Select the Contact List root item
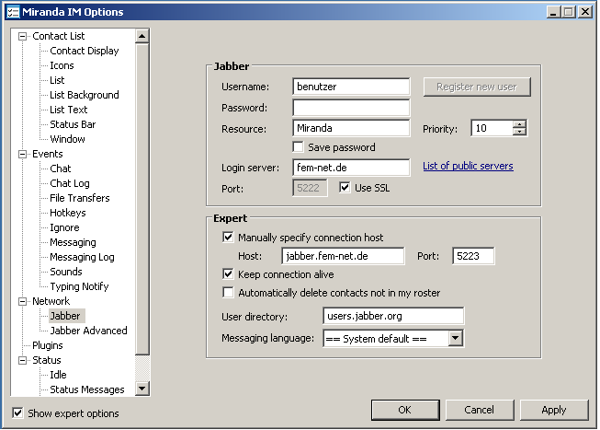This screenshot has height=430, width=600. [58, 36]
